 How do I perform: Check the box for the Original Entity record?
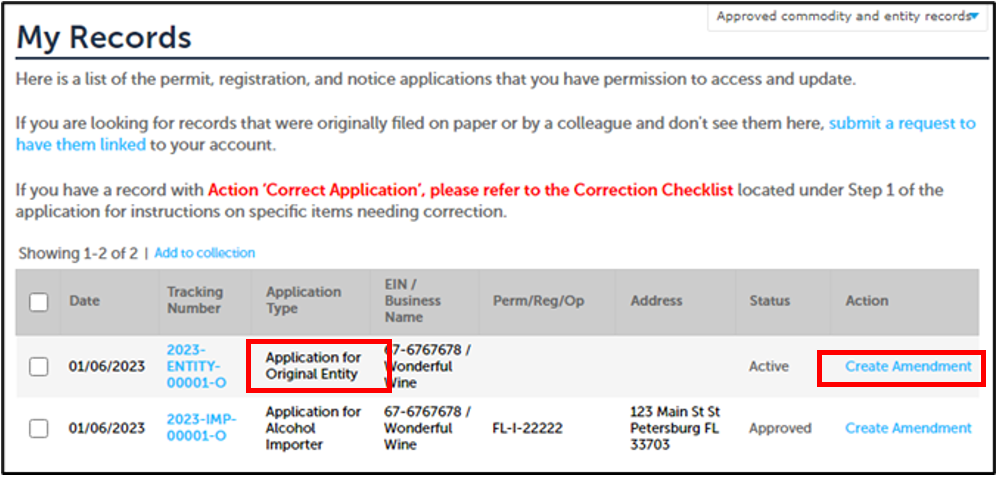coord(38,367)
